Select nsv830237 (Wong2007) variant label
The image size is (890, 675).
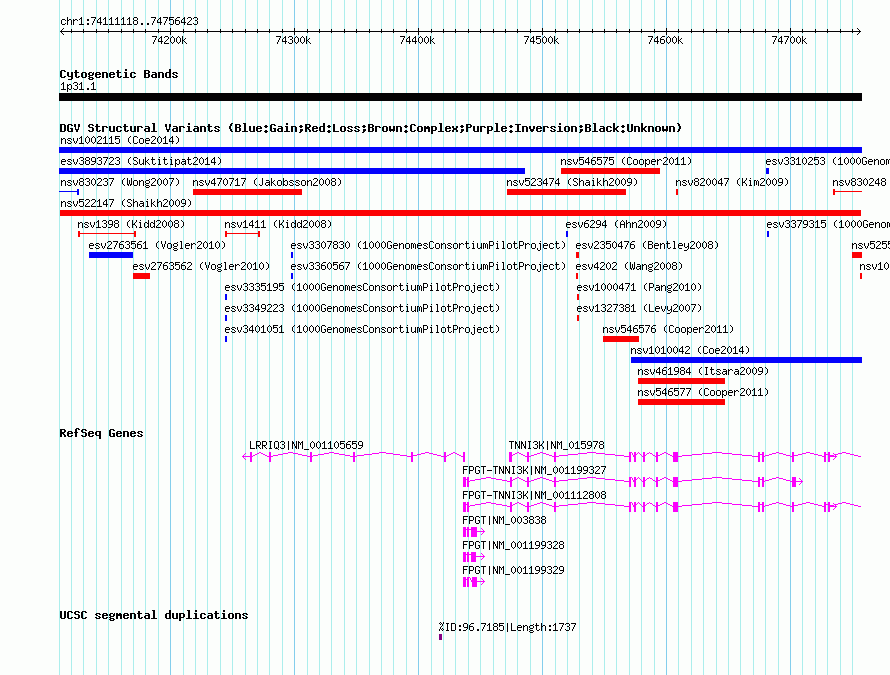coord(120,182)
